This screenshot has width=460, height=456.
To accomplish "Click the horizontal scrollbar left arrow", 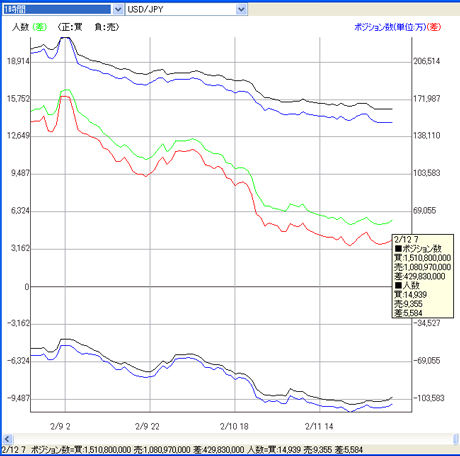I will click(7, 439).
